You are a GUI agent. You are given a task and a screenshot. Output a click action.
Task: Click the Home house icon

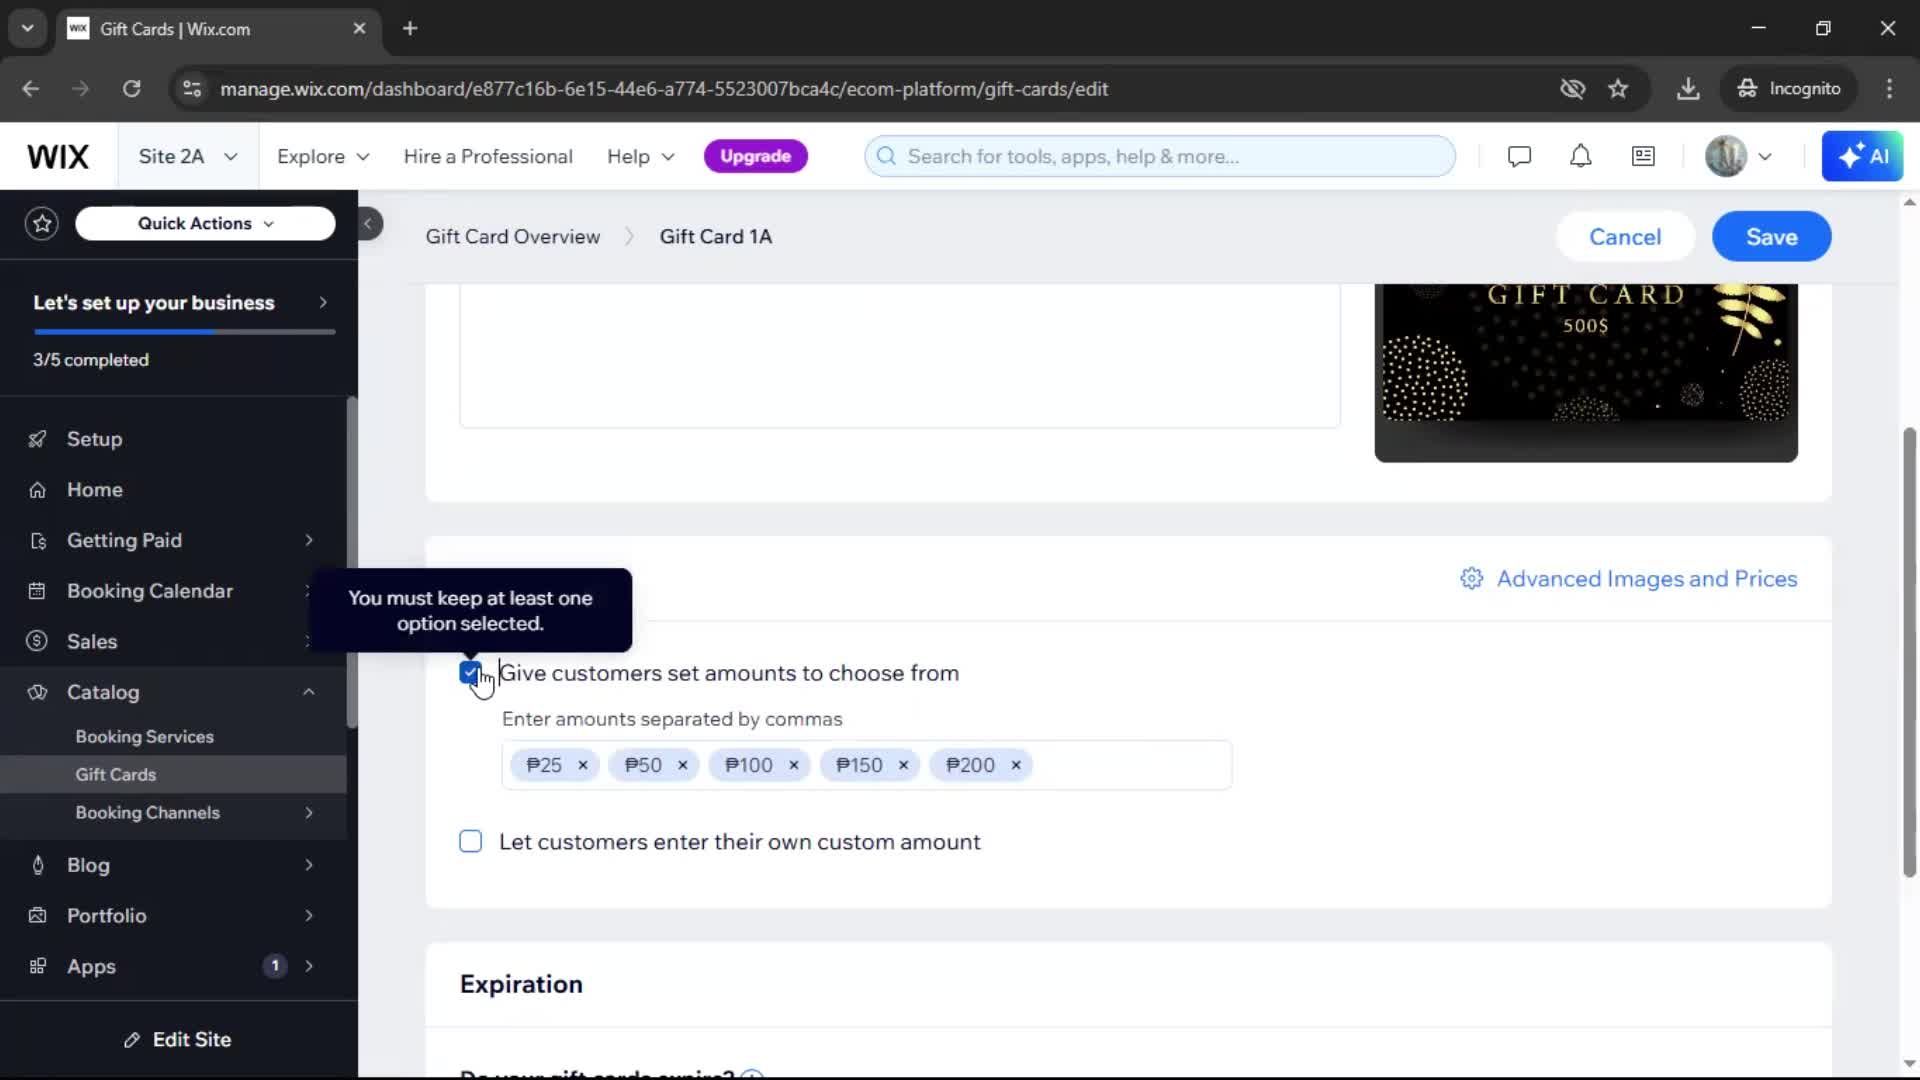coord(37,490)
